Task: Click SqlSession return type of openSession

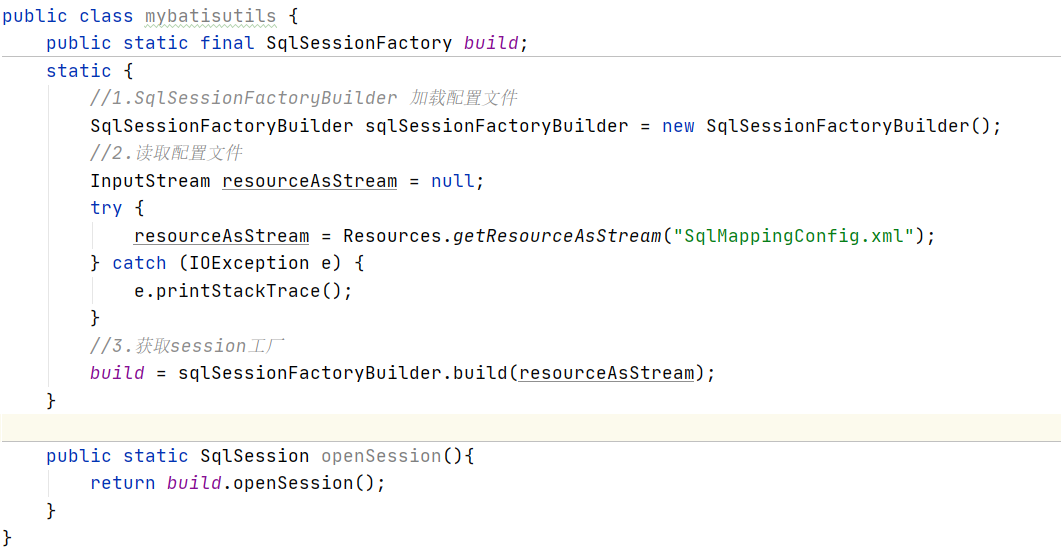Action: click(x=254, y=455)
